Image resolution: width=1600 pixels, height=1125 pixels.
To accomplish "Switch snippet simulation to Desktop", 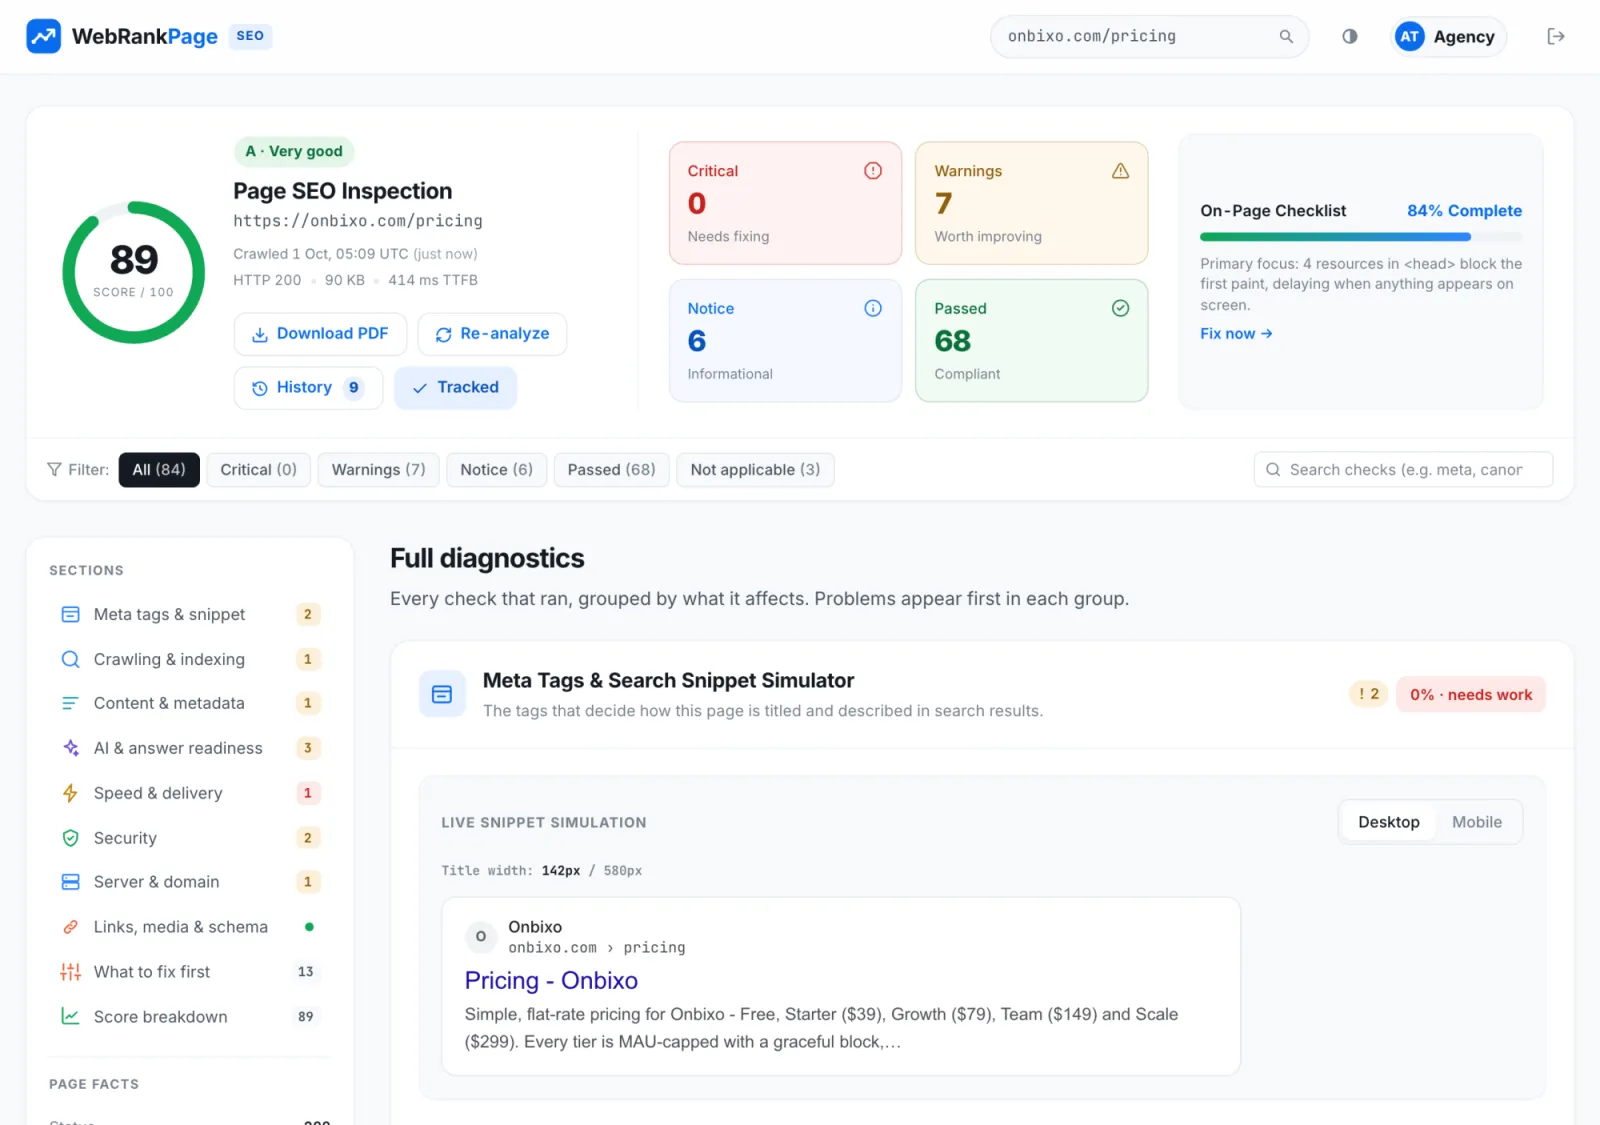I will (x=1388, y=822).
